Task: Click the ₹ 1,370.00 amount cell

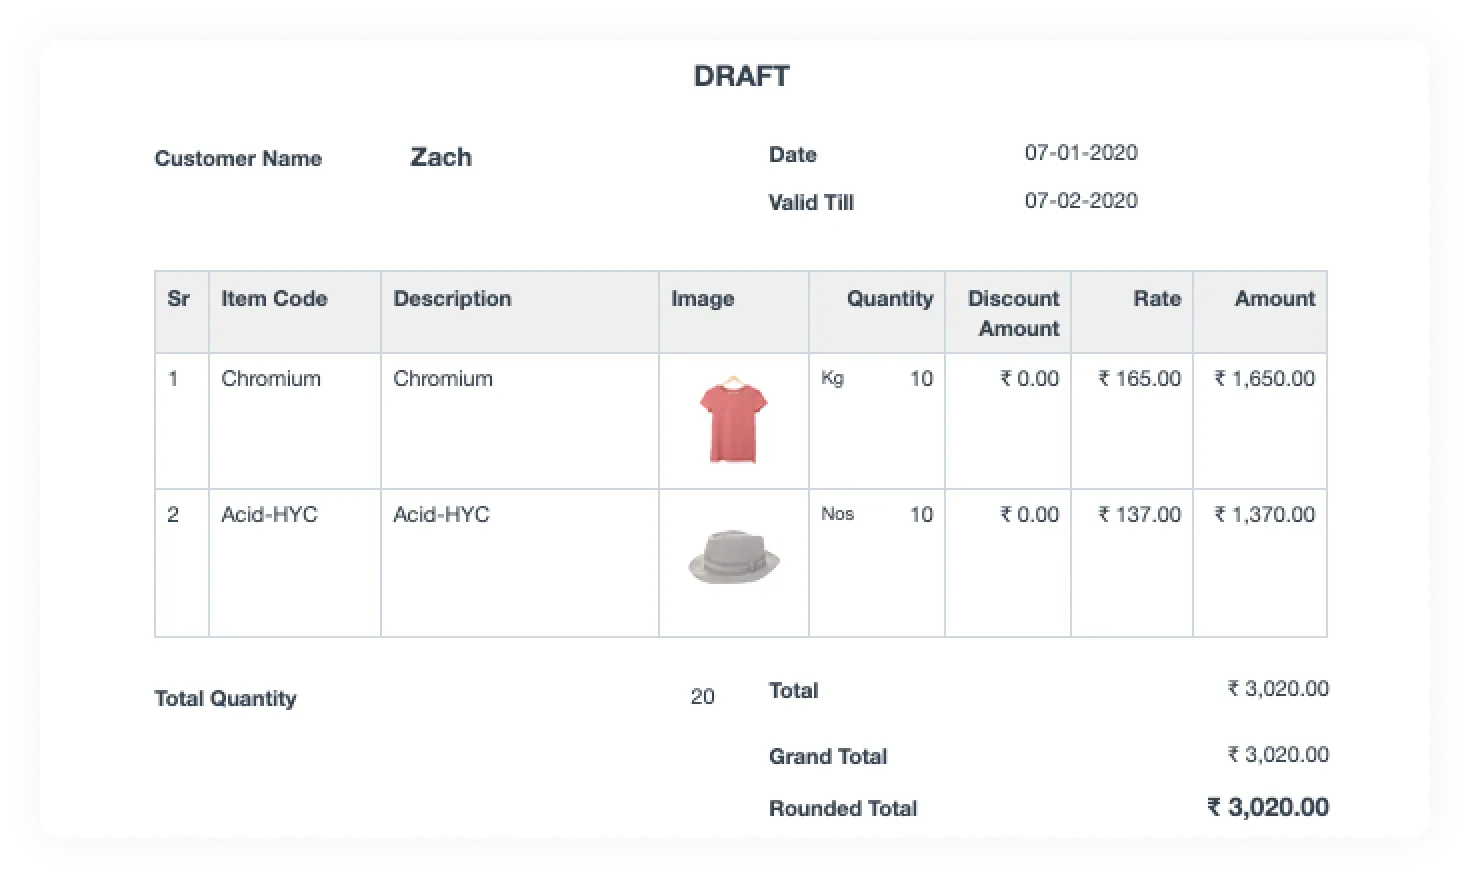Action: pyautogui.click(x=1264, y=515)
